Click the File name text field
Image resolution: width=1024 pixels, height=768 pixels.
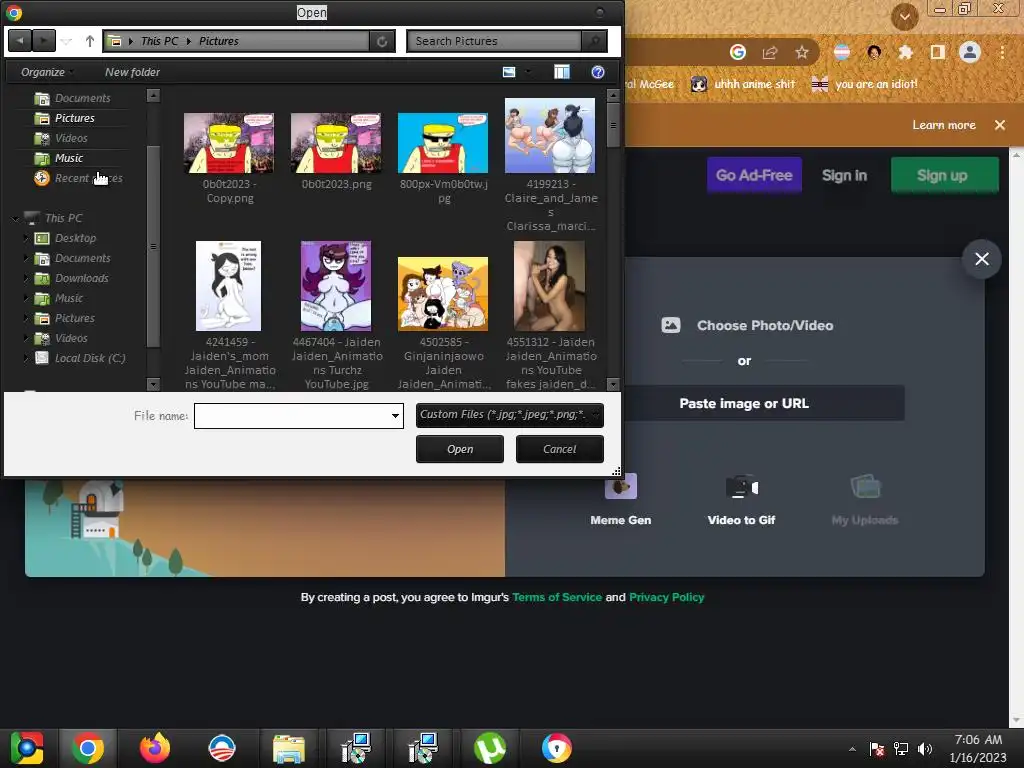291,416
